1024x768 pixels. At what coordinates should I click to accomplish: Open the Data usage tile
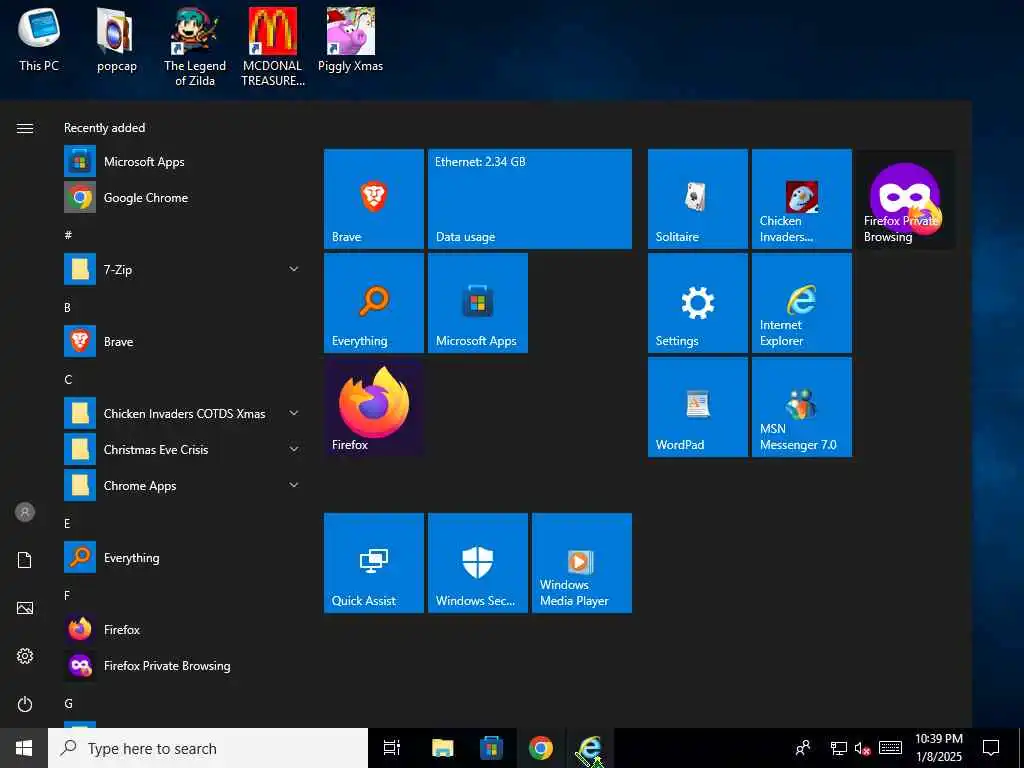pos(530,199)
